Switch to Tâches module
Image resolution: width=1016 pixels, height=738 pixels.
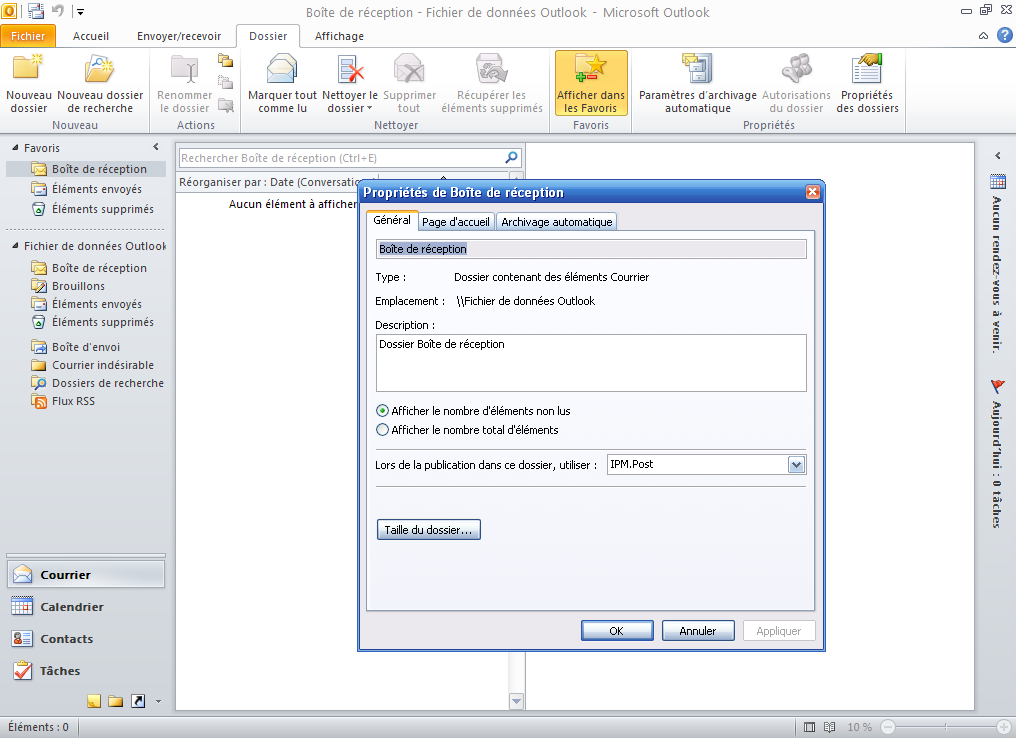[x=86, y=671]
